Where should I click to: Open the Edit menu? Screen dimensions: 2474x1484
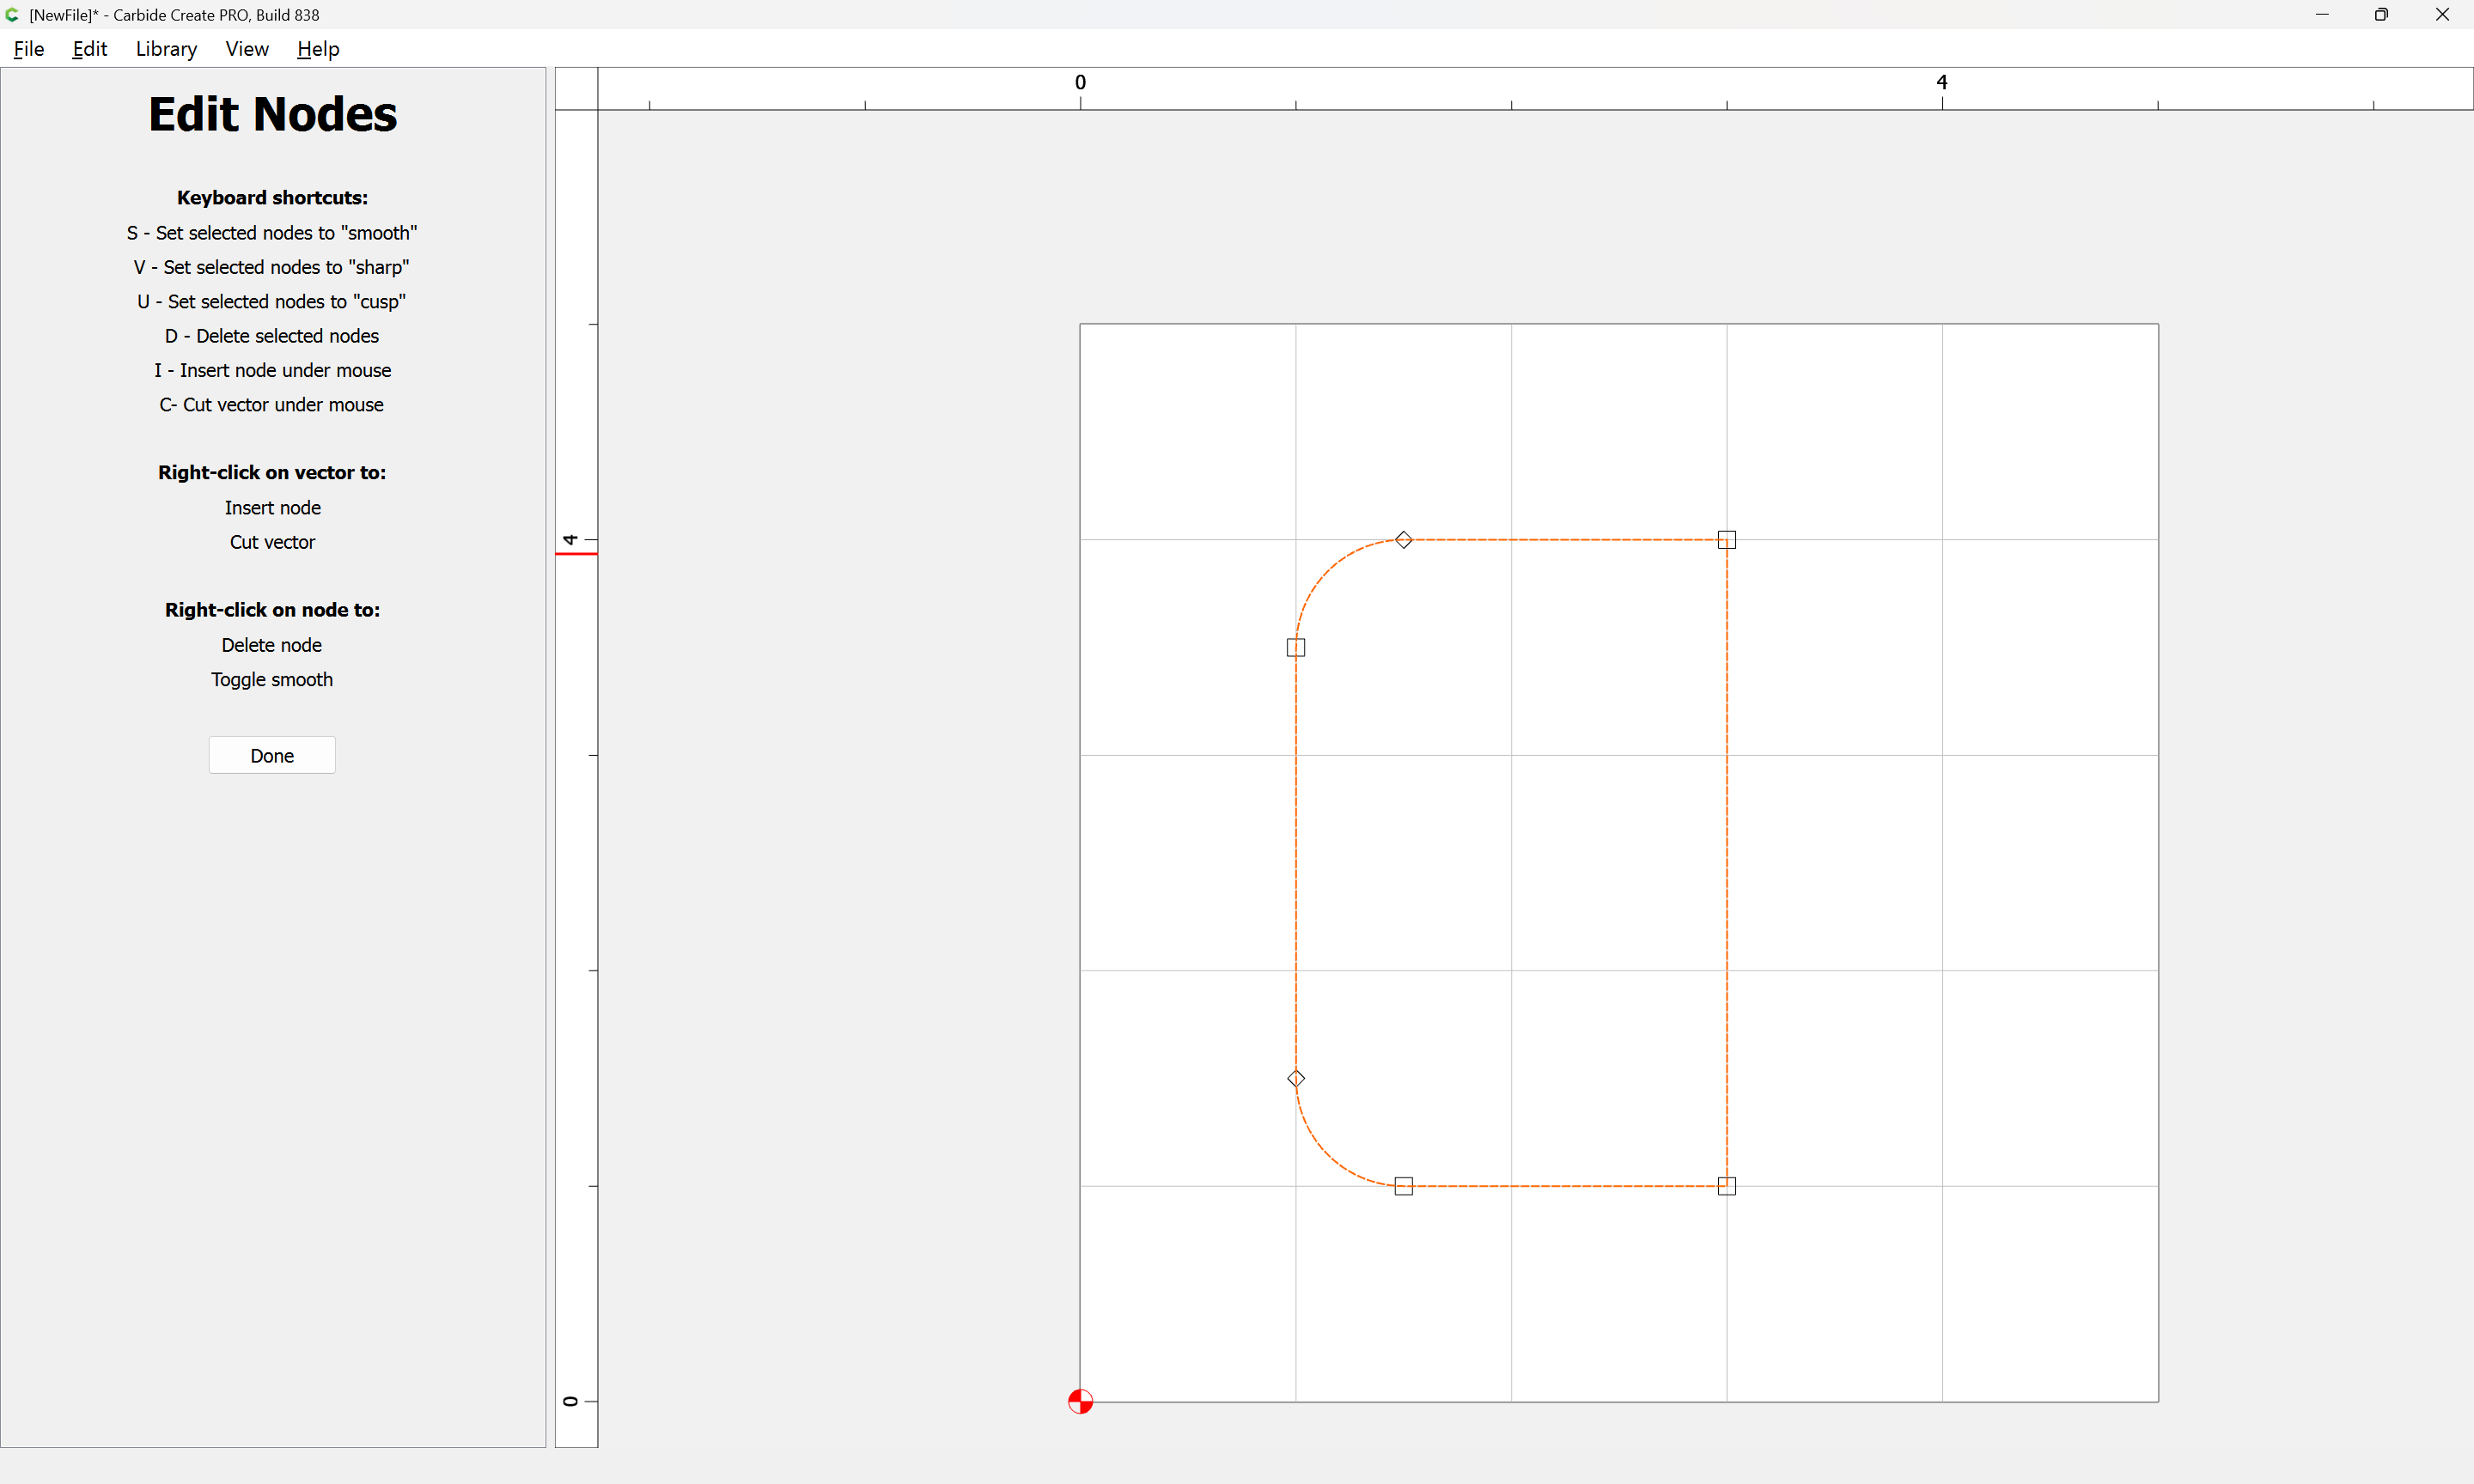coord(89,49)
